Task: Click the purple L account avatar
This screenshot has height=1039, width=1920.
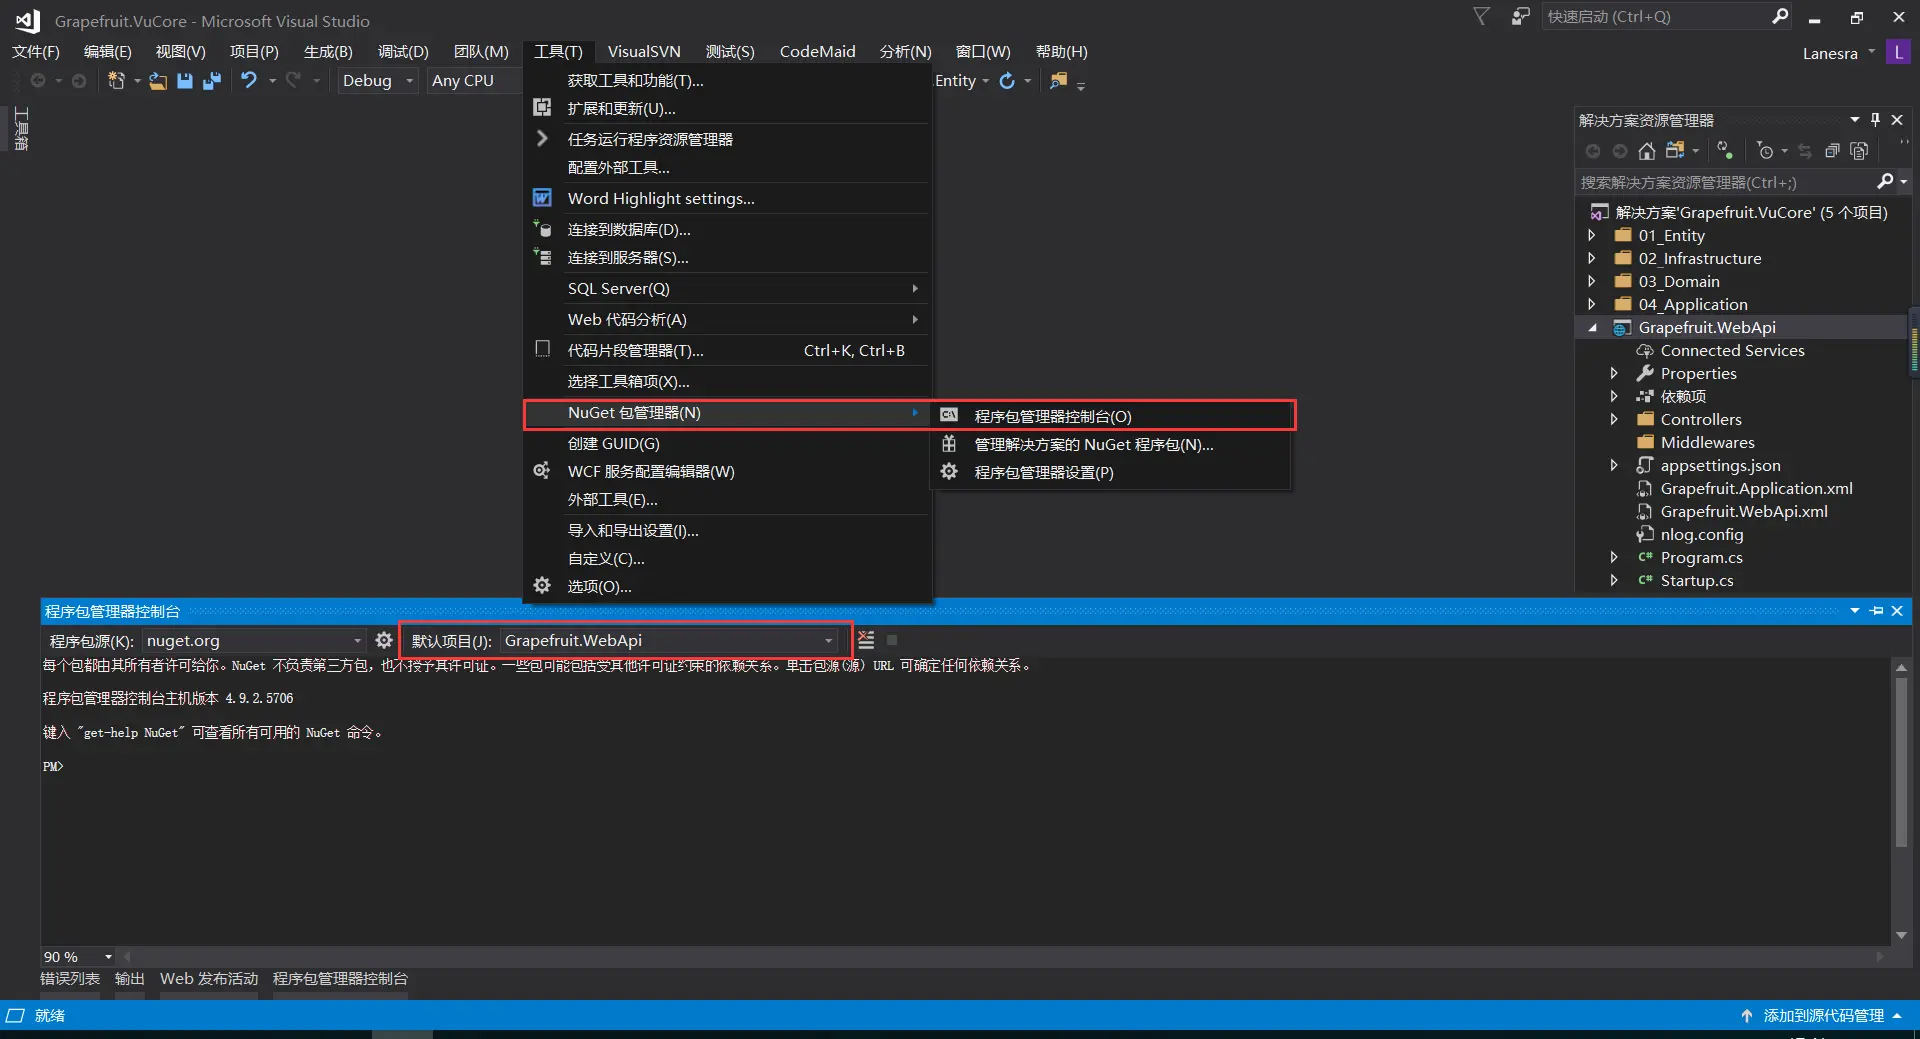Action: point(1898,52)
